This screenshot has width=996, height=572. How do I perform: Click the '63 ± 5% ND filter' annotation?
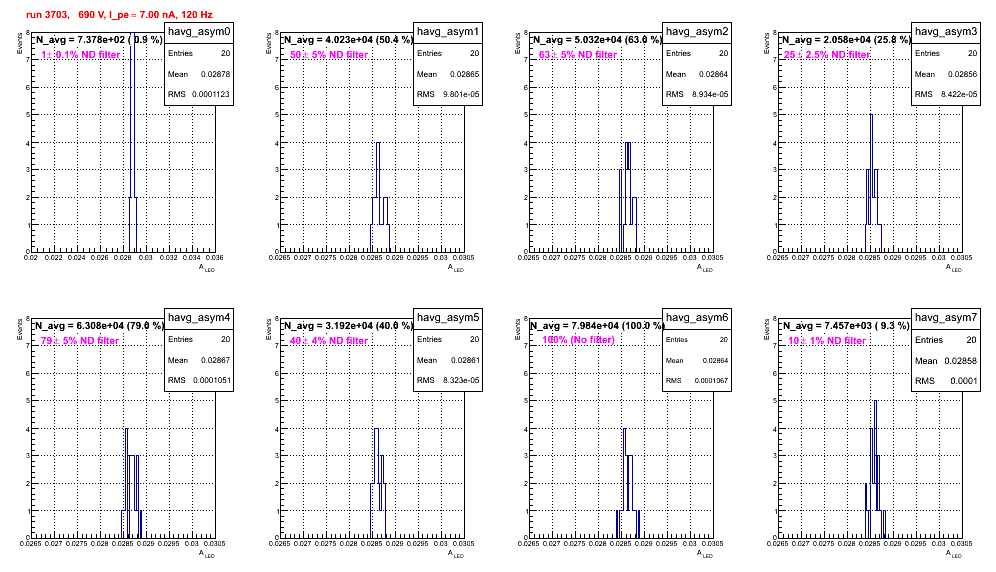pos(578,55)
